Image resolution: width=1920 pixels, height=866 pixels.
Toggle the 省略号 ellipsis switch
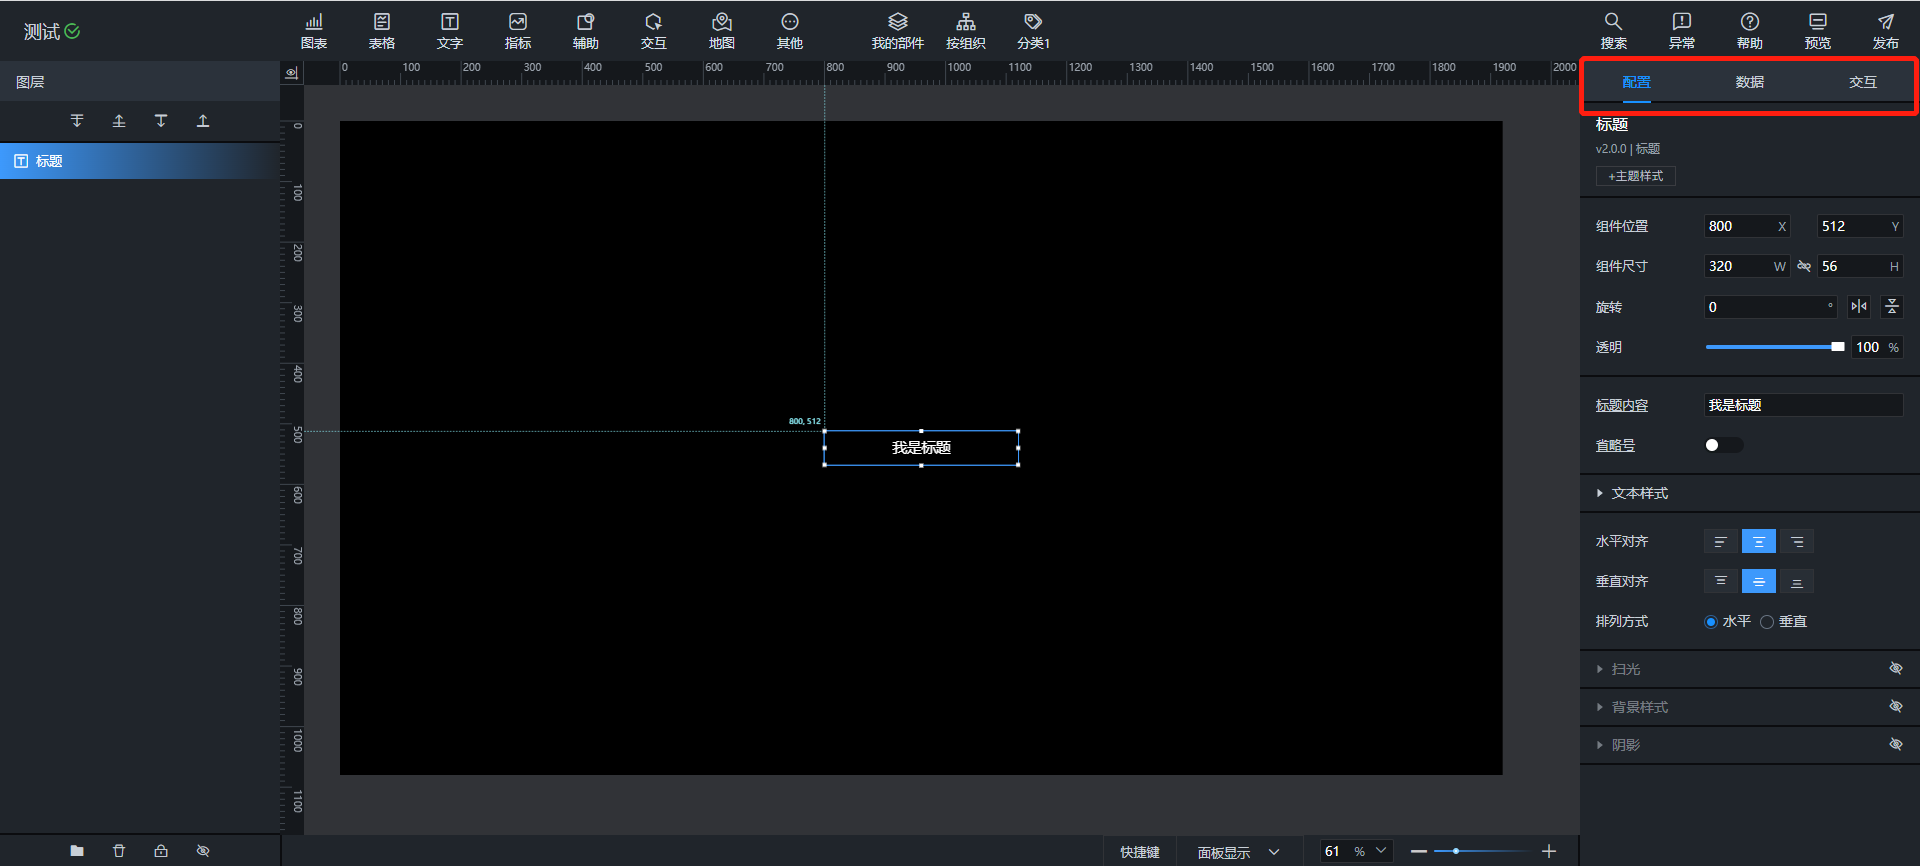point(1722,445)
